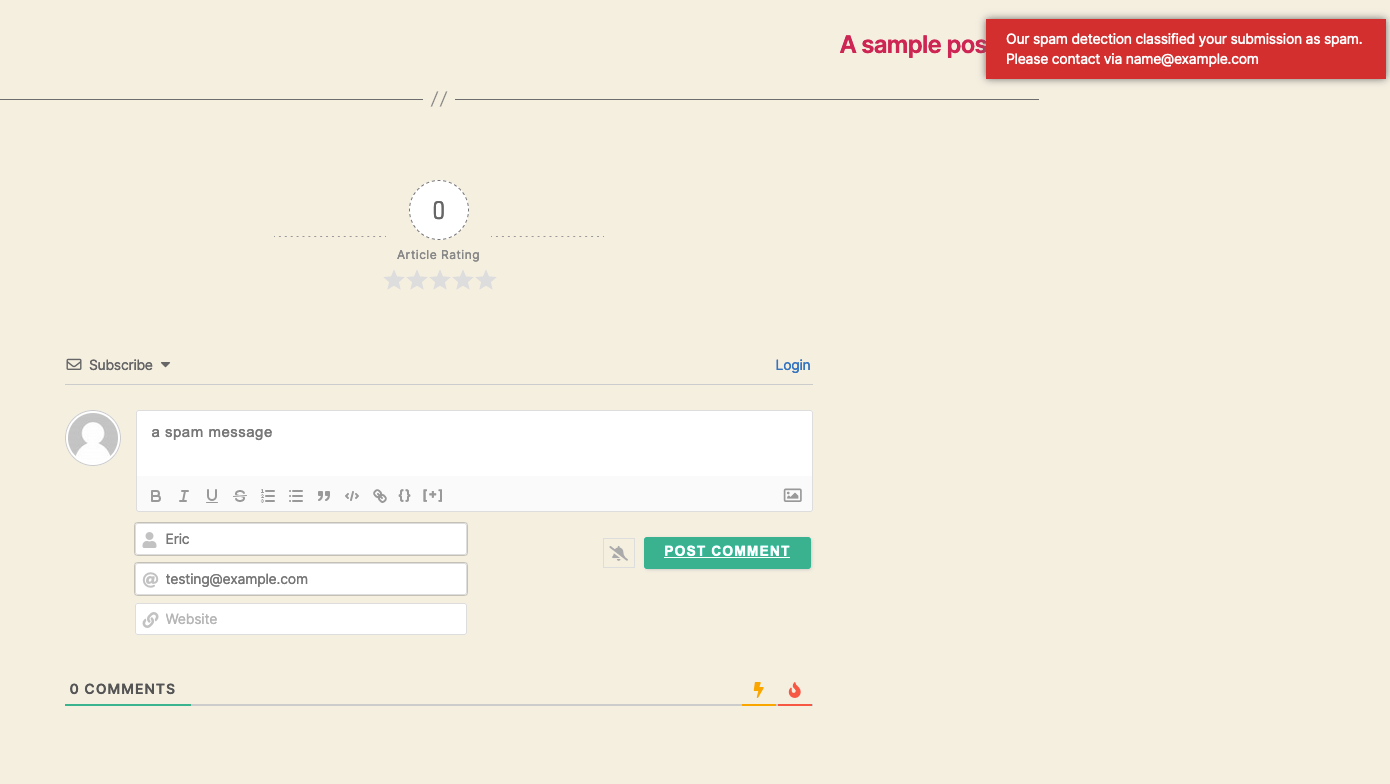The height and width of the screenshot is (784, 1390).
Task: Insert a hyperlink via chain icon
Action: pyautogui.click(x=380, y=496)
